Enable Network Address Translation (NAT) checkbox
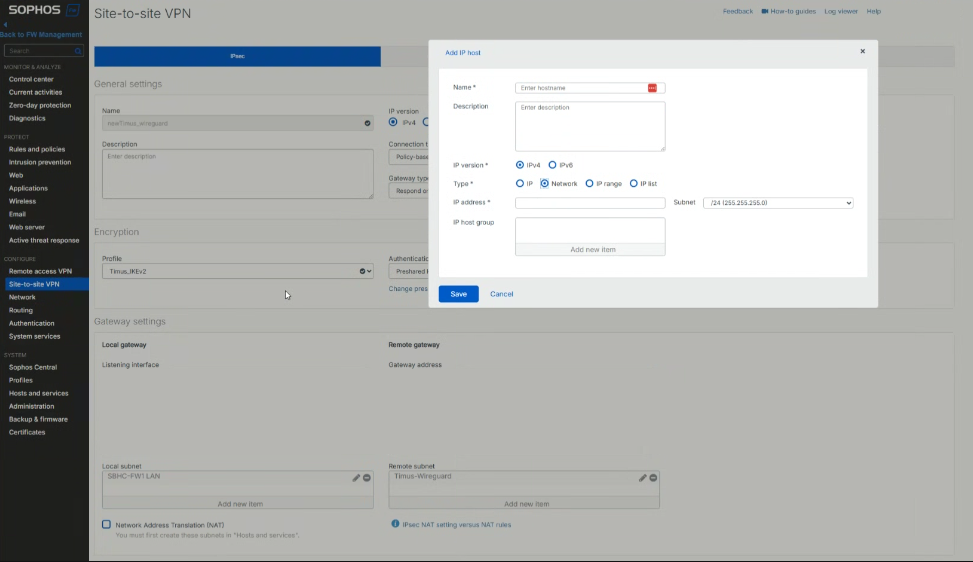973x562 pixels. (107, 525)
